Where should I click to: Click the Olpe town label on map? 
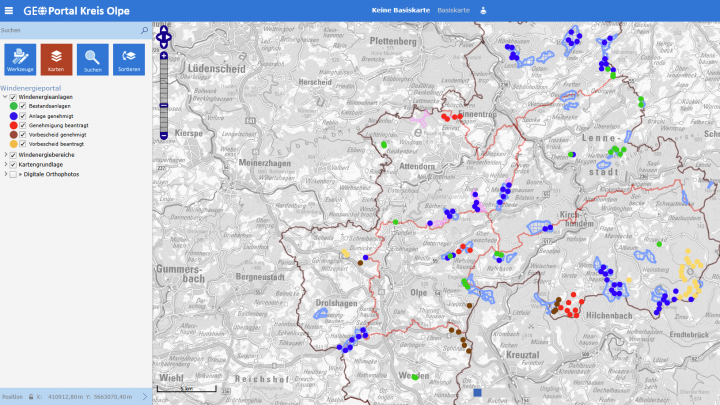pos(419,292)
